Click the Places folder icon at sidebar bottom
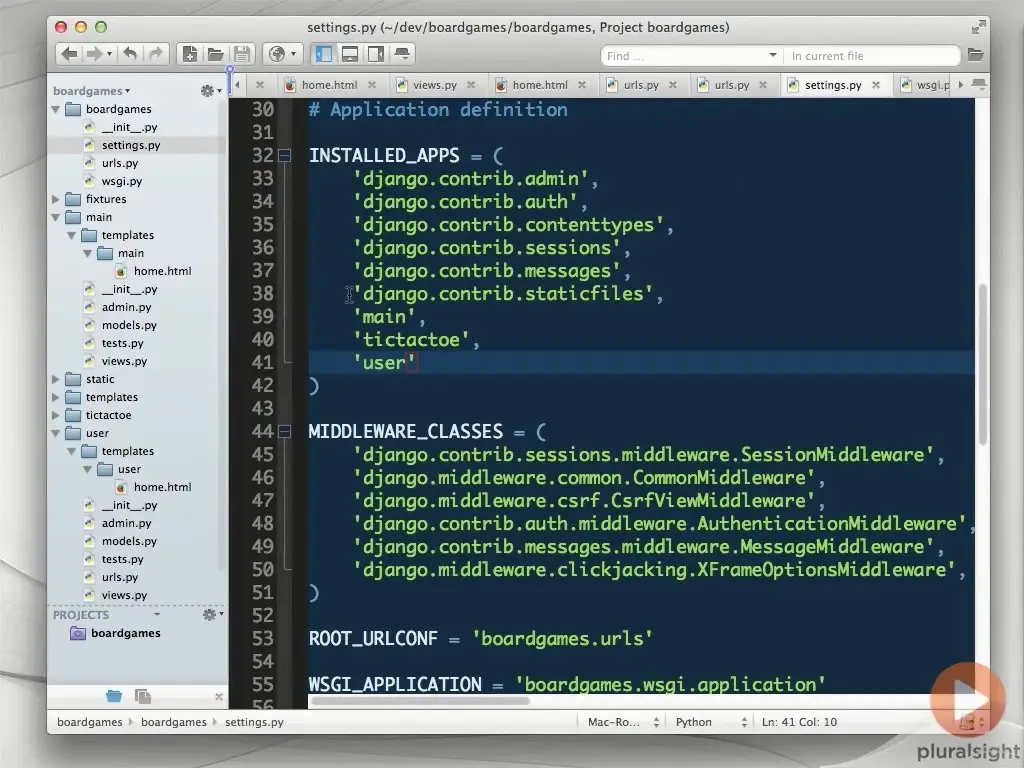Screen dimensions: 1024x768 [114, 696]
